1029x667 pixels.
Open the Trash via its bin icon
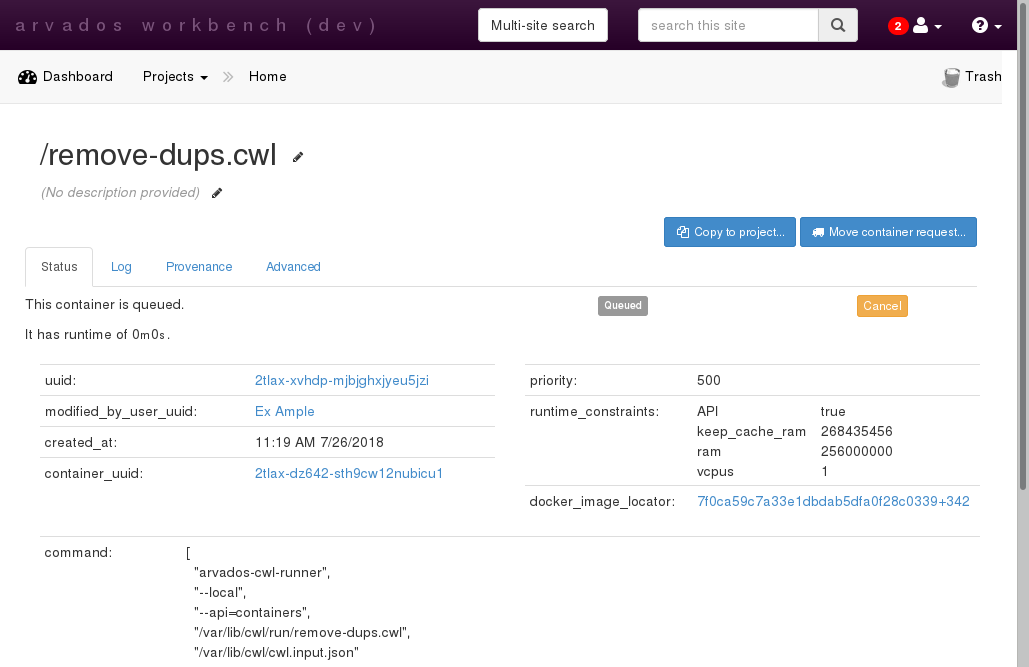[x=951, y=77]
